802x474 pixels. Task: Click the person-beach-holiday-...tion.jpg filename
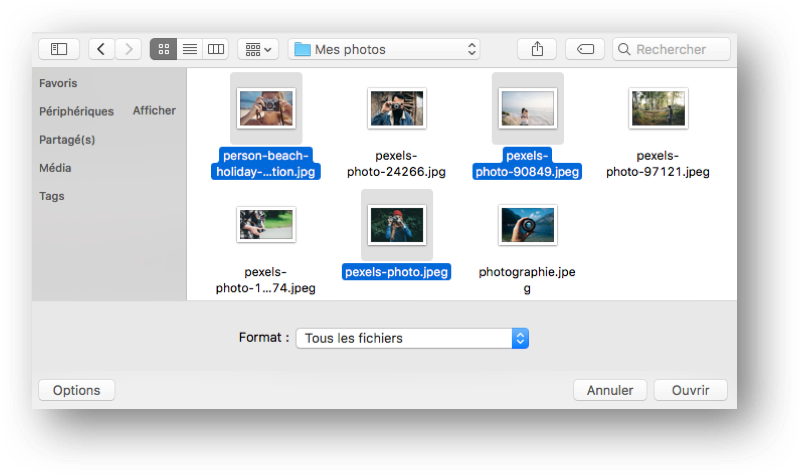tap(266, 164)
